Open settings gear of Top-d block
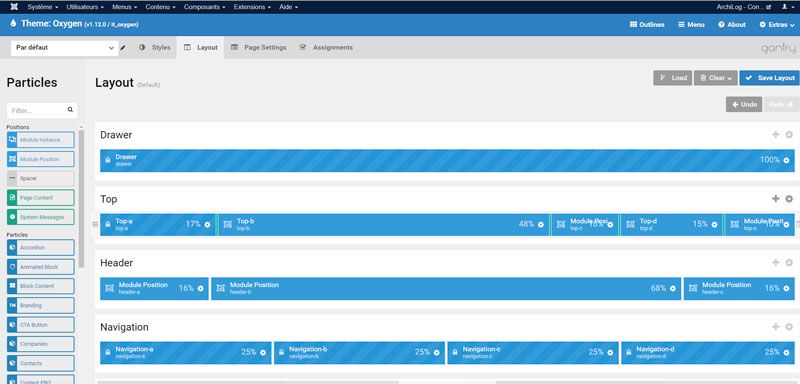The width and height of the screenshot is (800, 384). [714, 224]
